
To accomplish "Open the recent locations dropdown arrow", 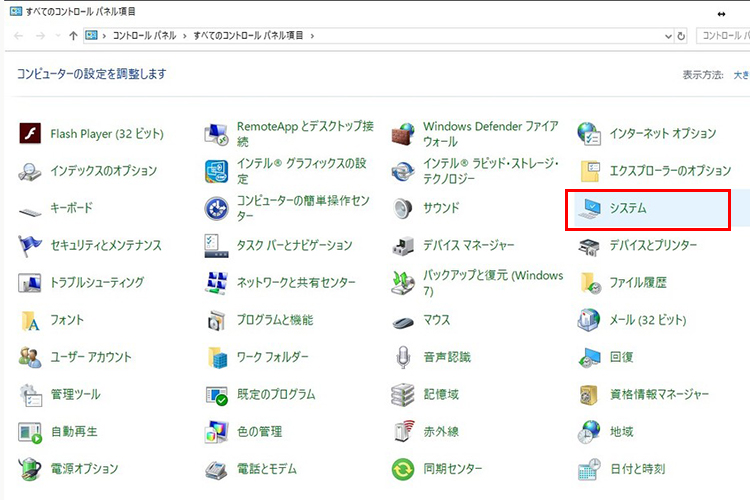I will 58,36.
